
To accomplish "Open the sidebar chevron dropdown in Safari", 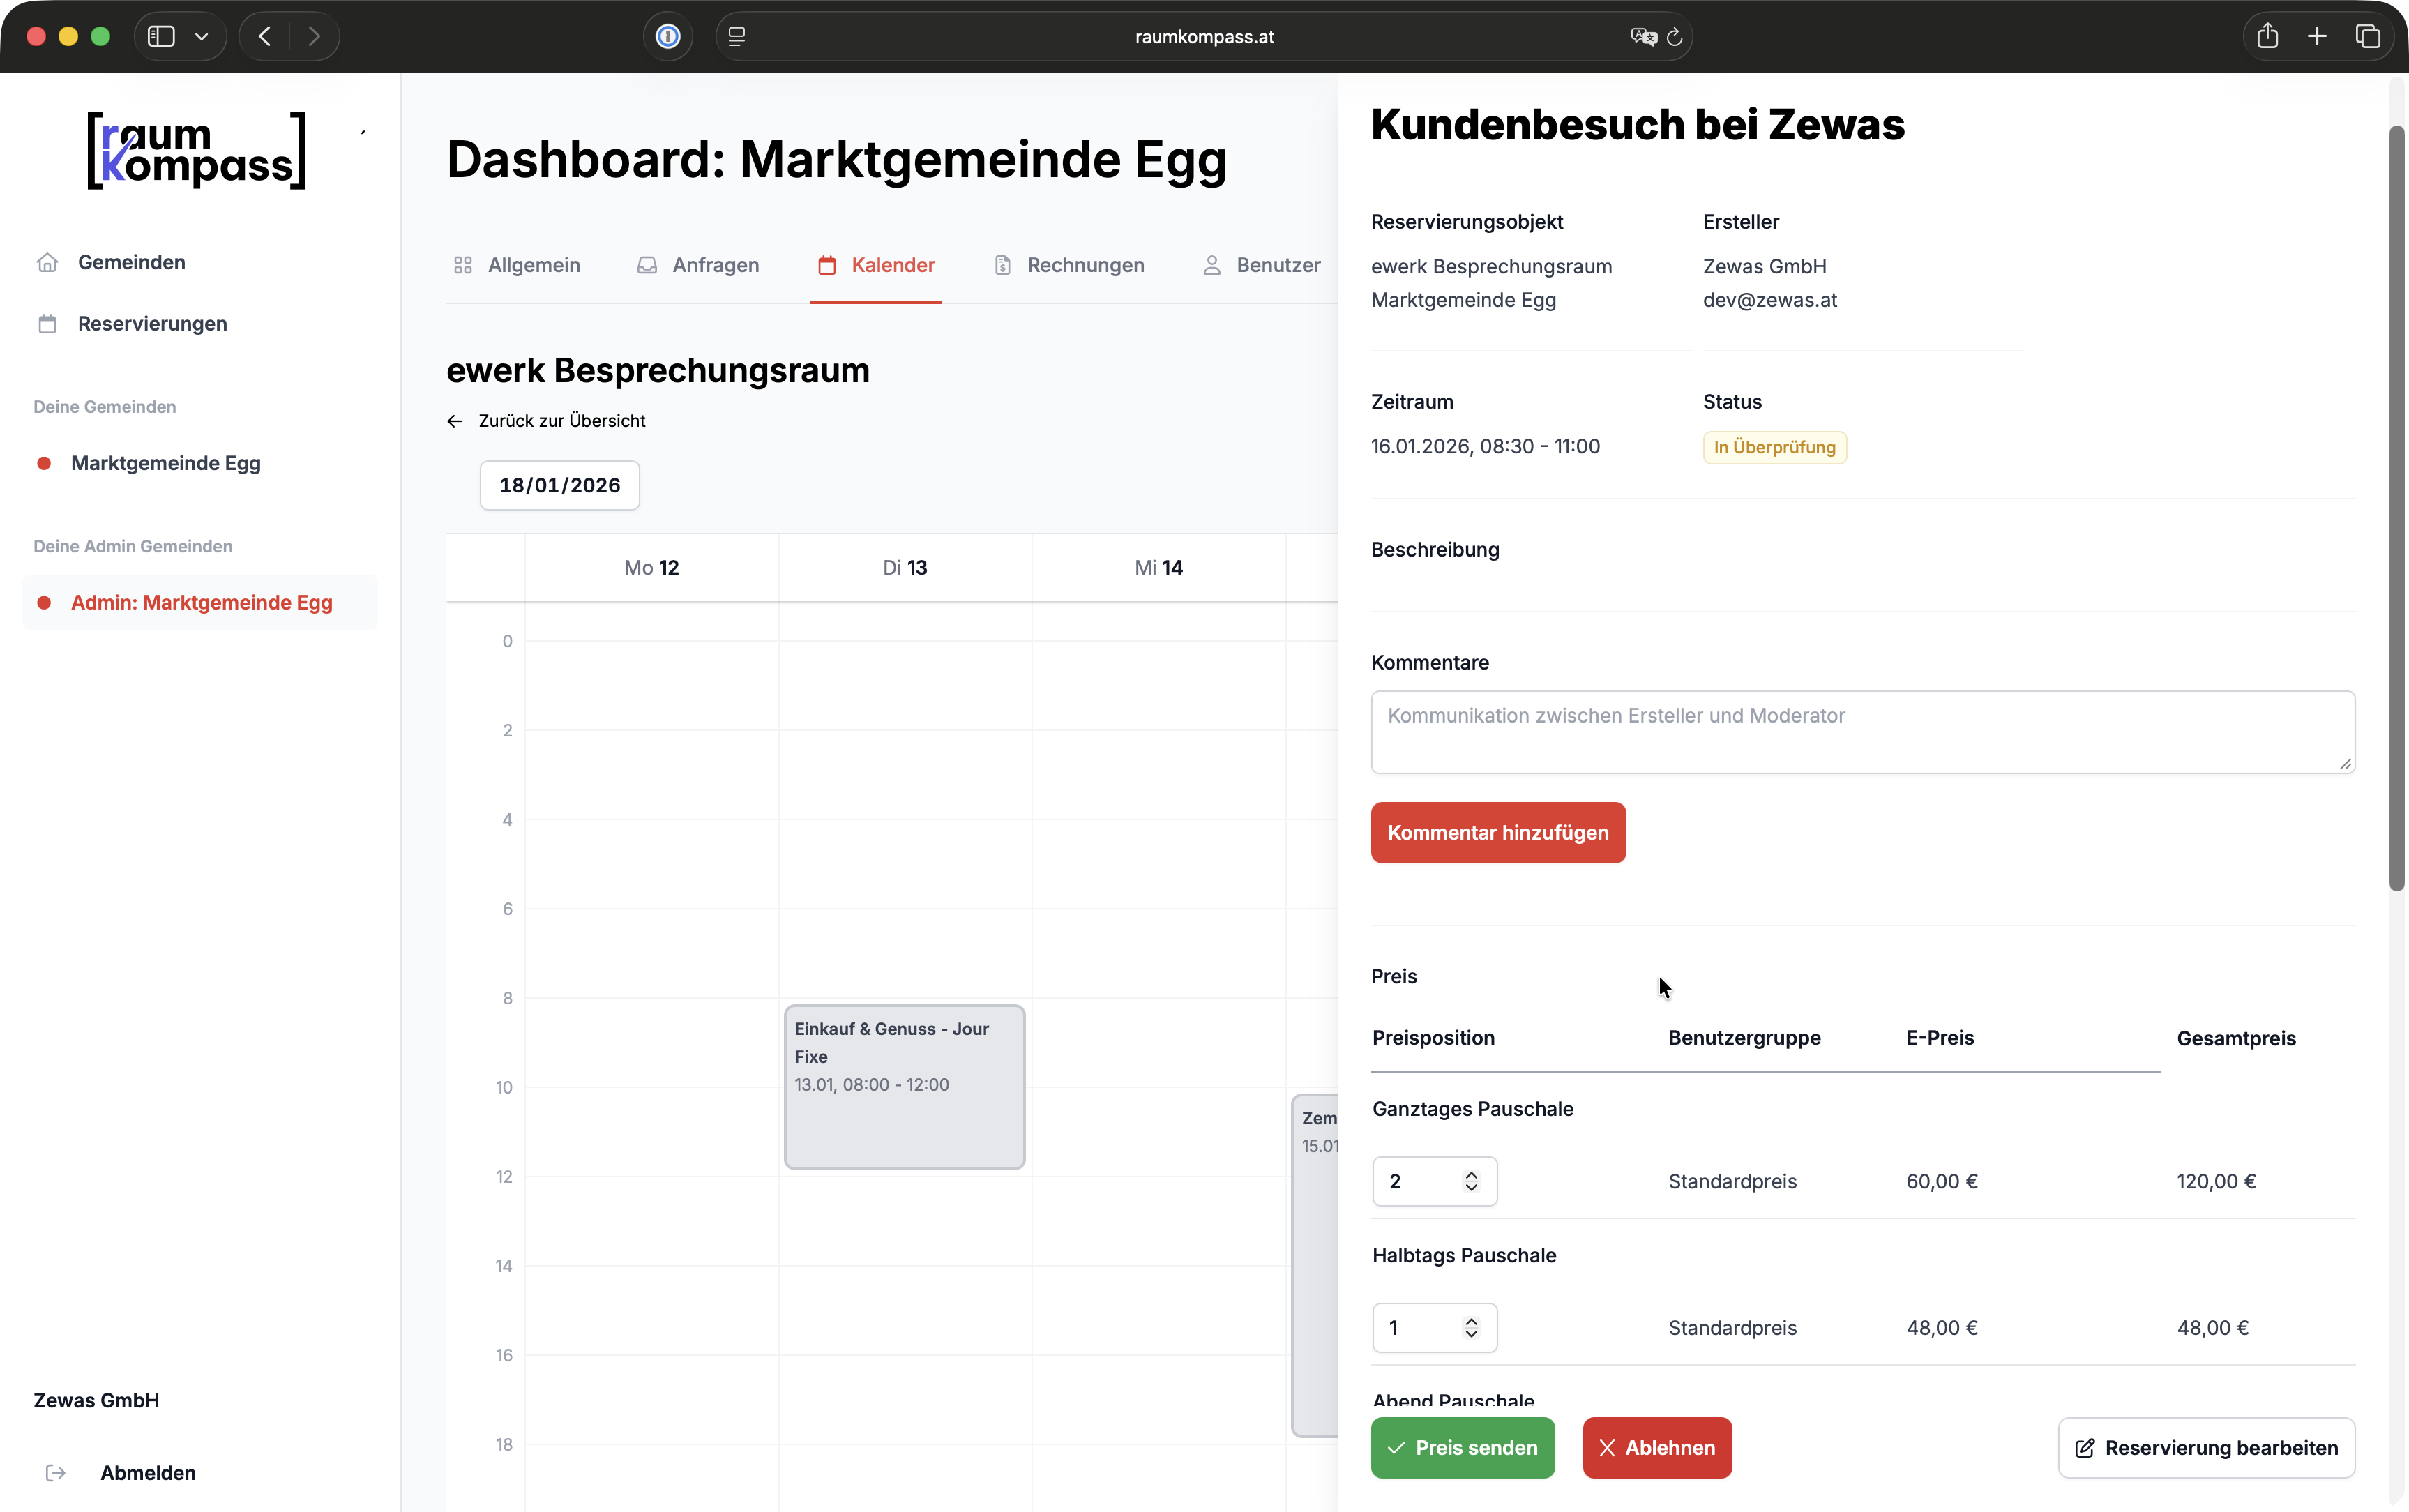I will tap(201, 36).
